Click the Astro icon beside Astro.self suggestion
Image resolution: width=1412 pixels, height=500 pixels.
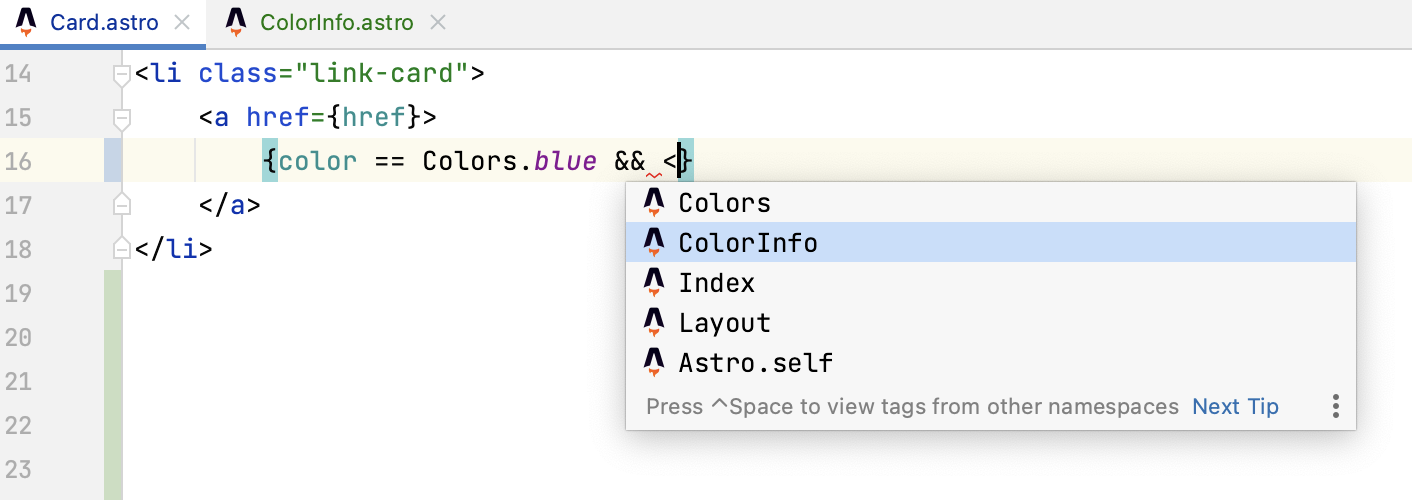(654, 362)
